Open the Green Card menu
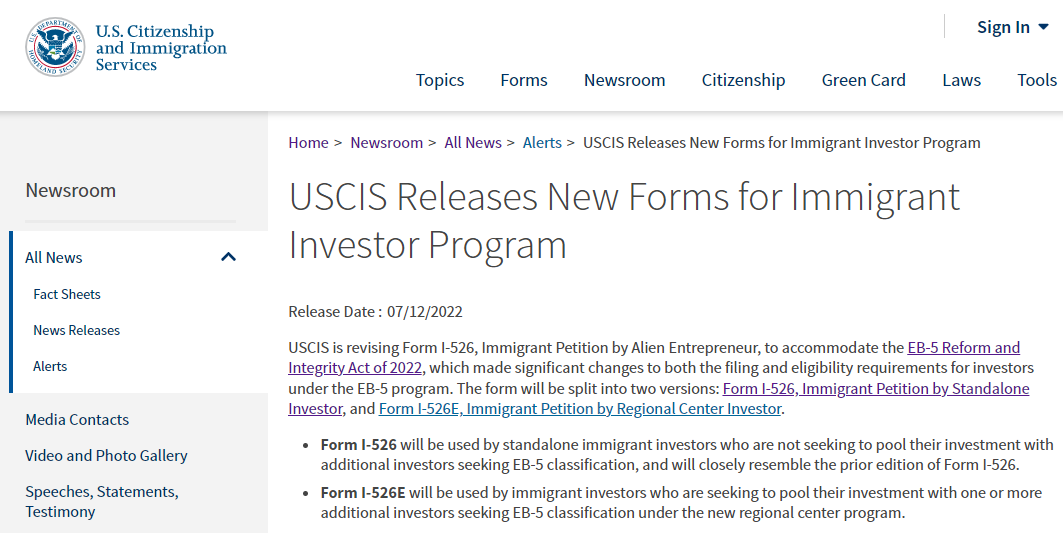Screen dimensions: 1063x533 pyautogui.click(x=864, y=80)
